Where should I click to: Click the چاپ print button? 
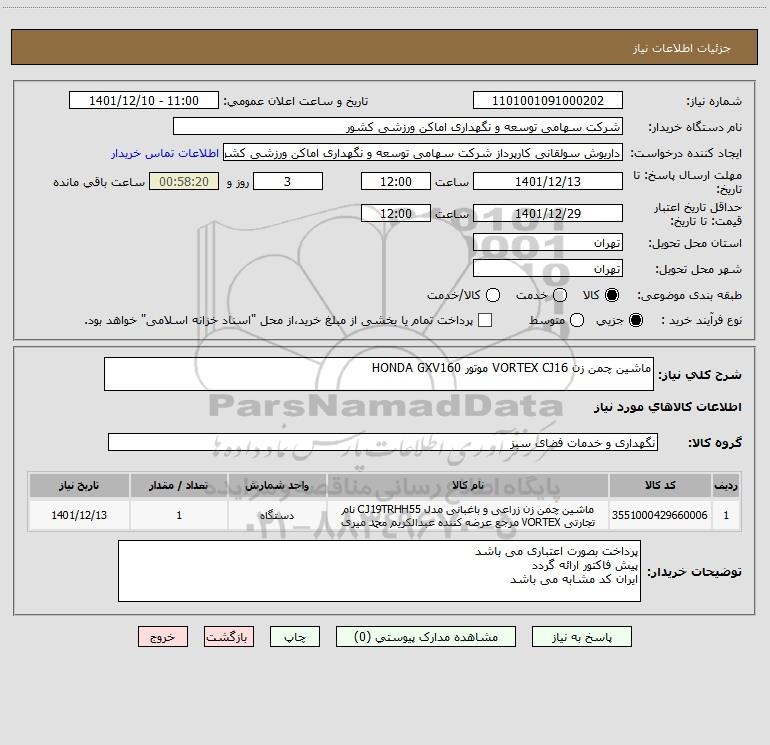click(295, 637)
